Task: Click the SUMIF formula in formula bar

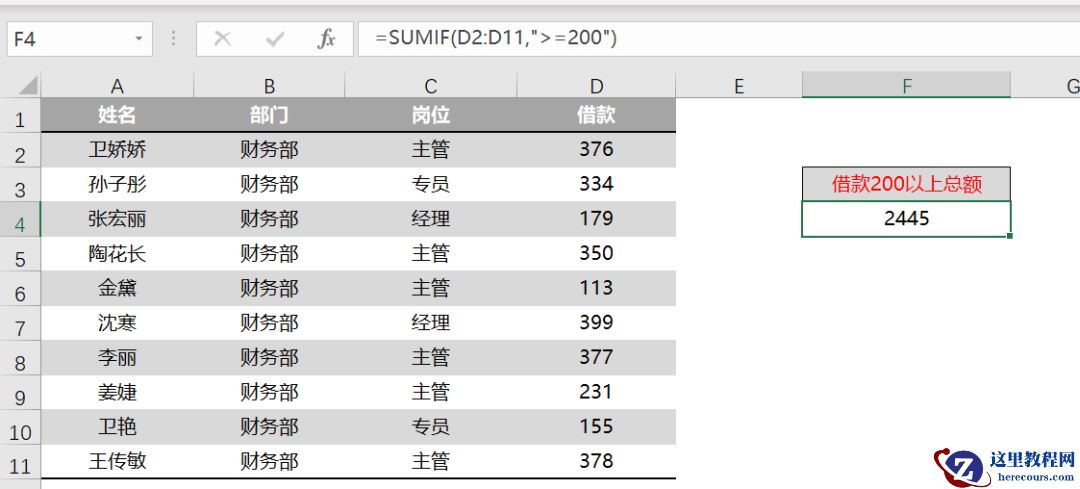Action: 496,39
